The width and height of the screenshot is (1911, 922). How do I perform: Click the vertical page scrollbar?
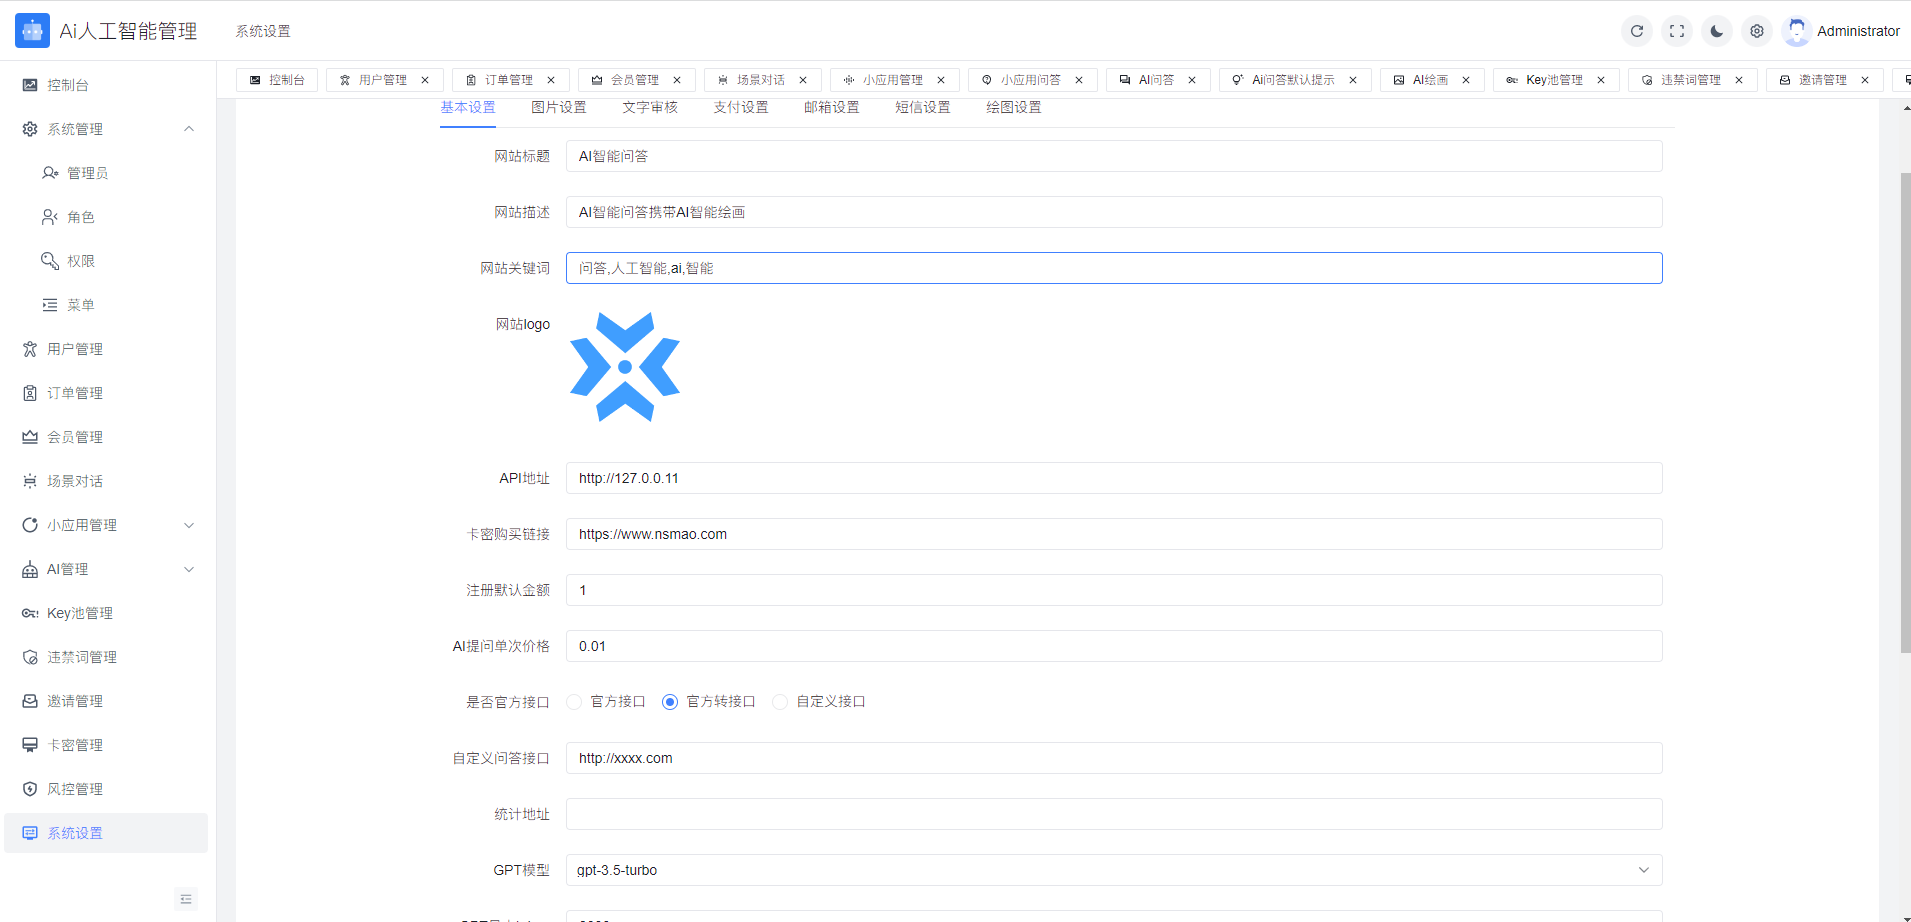[1905, 412]
